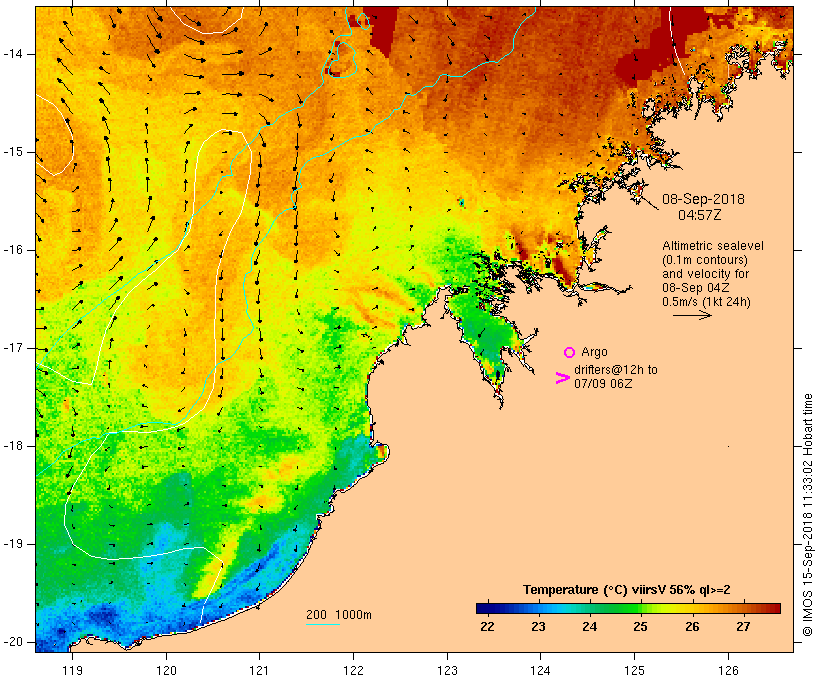Click the colorbar value '25'
Viewport: 820px width, 680px height.
point(641,627)
